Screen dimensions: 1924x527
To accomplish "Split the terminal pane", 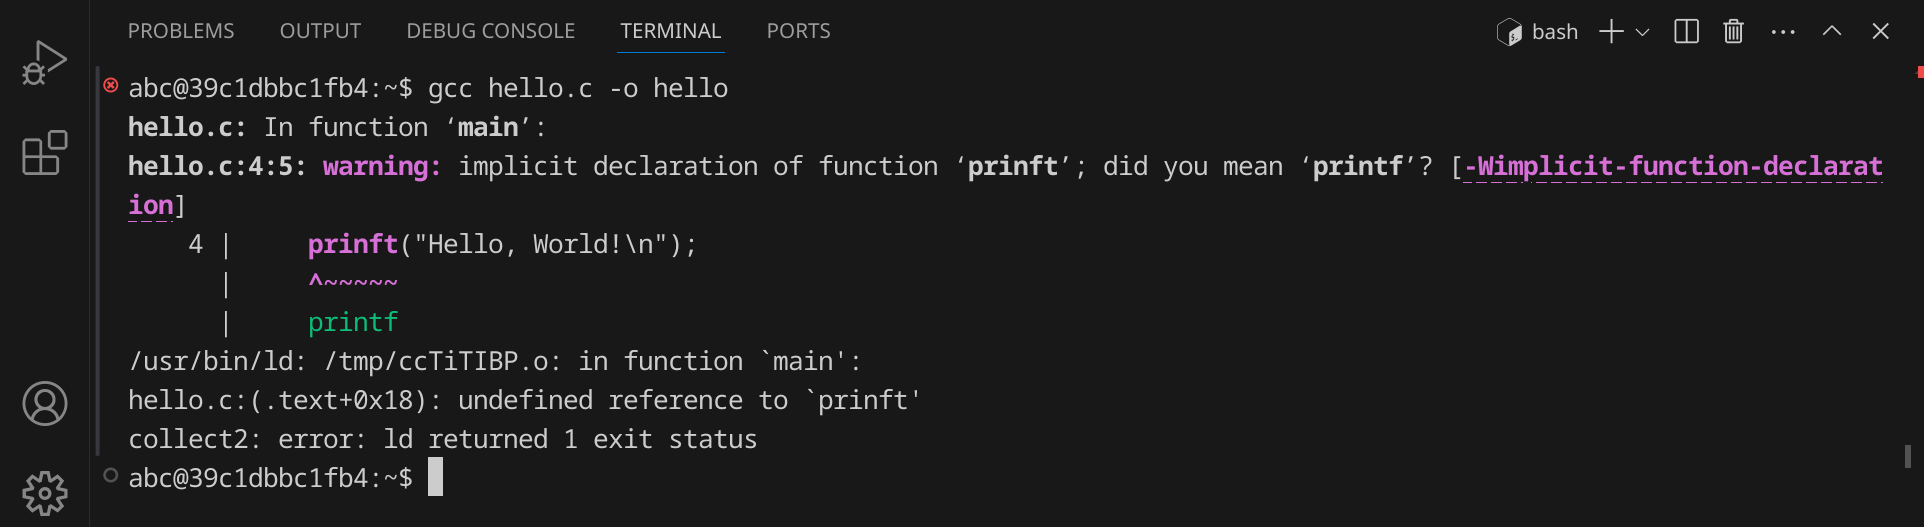I will tap(1686, 32).
